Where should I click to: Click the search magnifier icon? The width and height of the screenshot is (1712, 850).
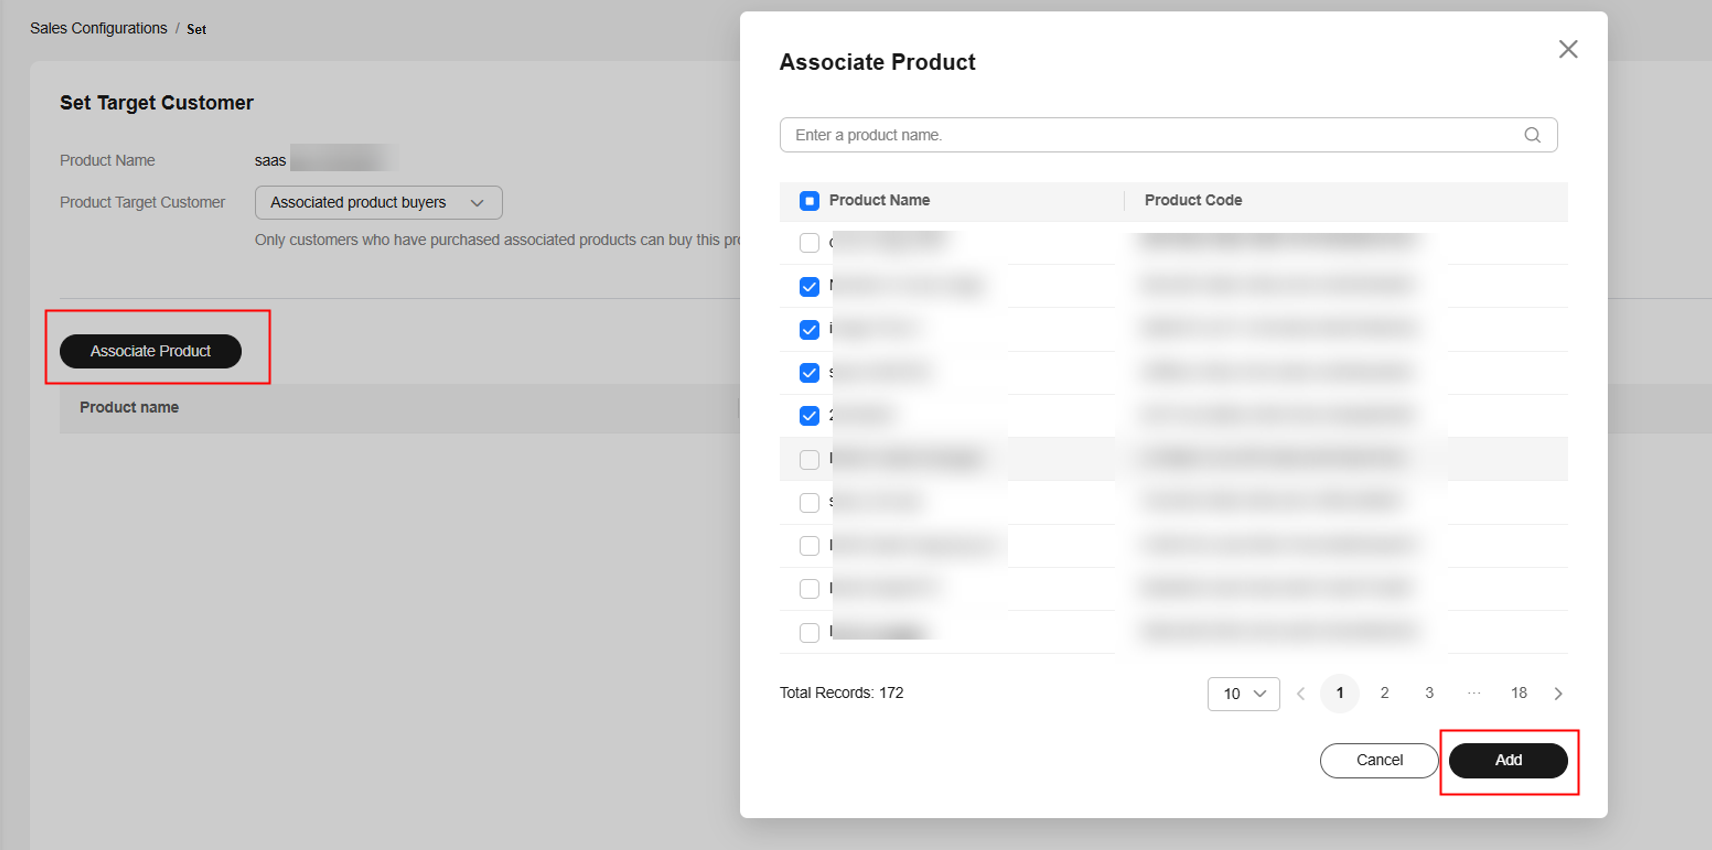tap(1531, 135)
